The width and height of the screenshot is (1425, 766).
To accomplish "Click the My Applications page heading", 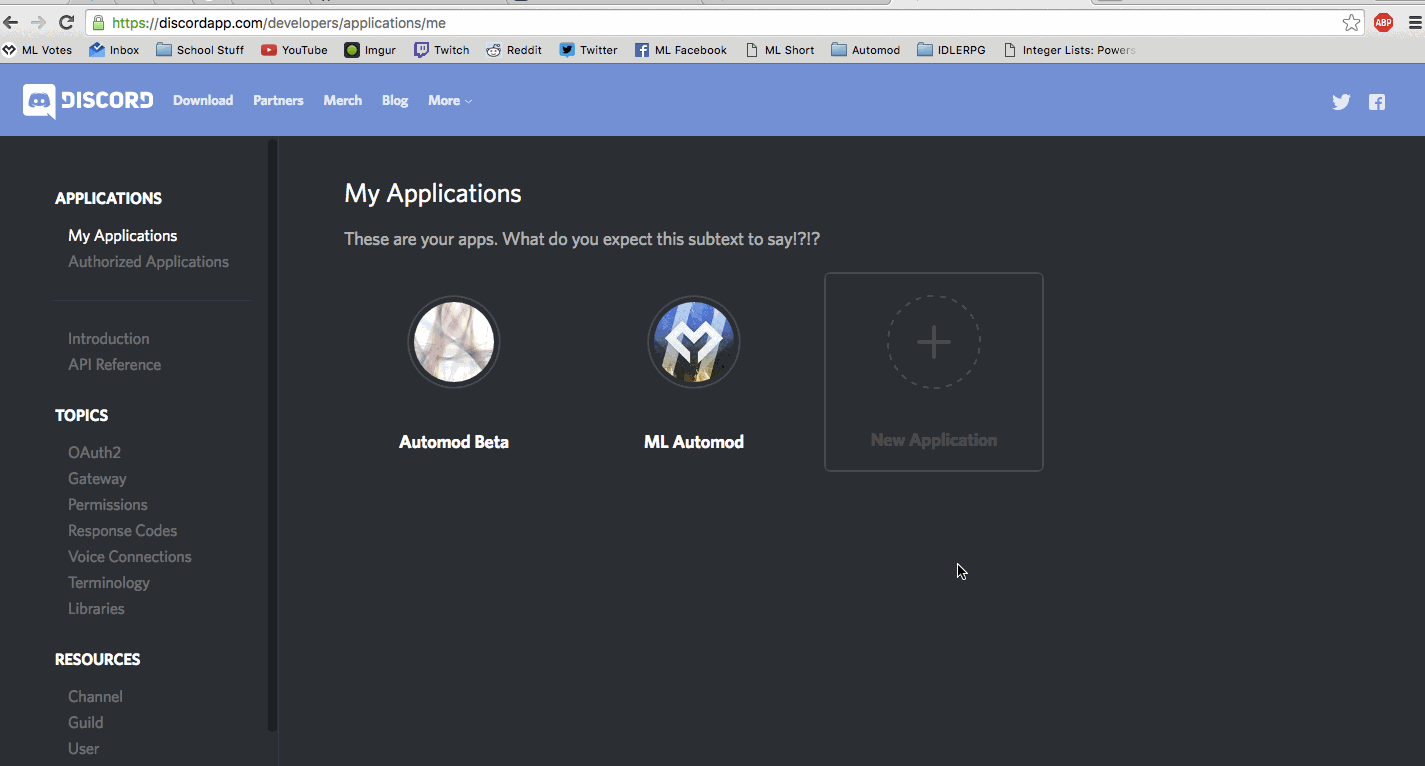I will [433, 193].
